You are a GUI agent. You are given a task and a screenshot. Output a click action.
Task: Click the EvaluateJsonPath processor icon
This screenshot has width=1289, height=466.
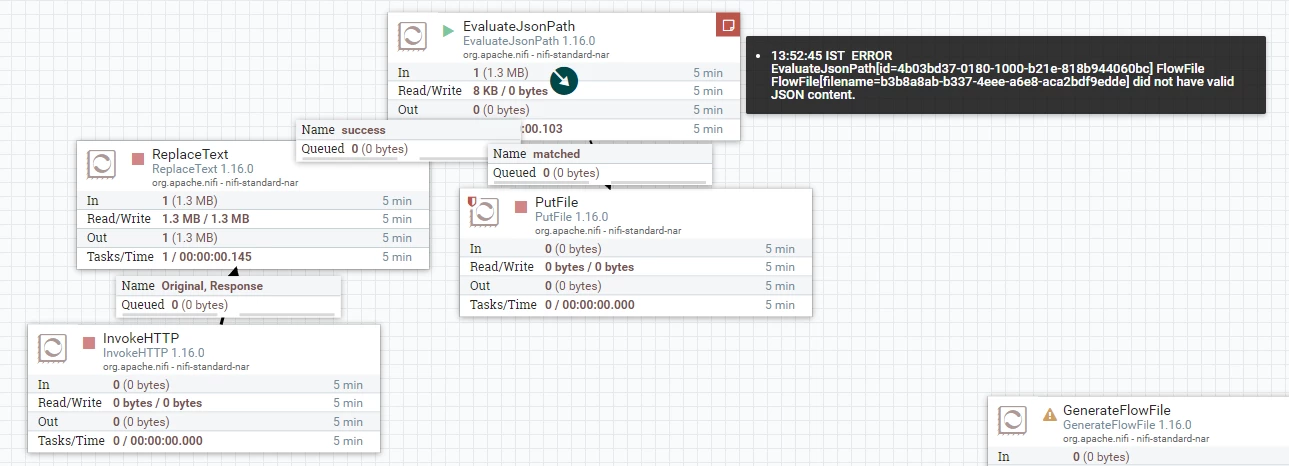point(413,38)
